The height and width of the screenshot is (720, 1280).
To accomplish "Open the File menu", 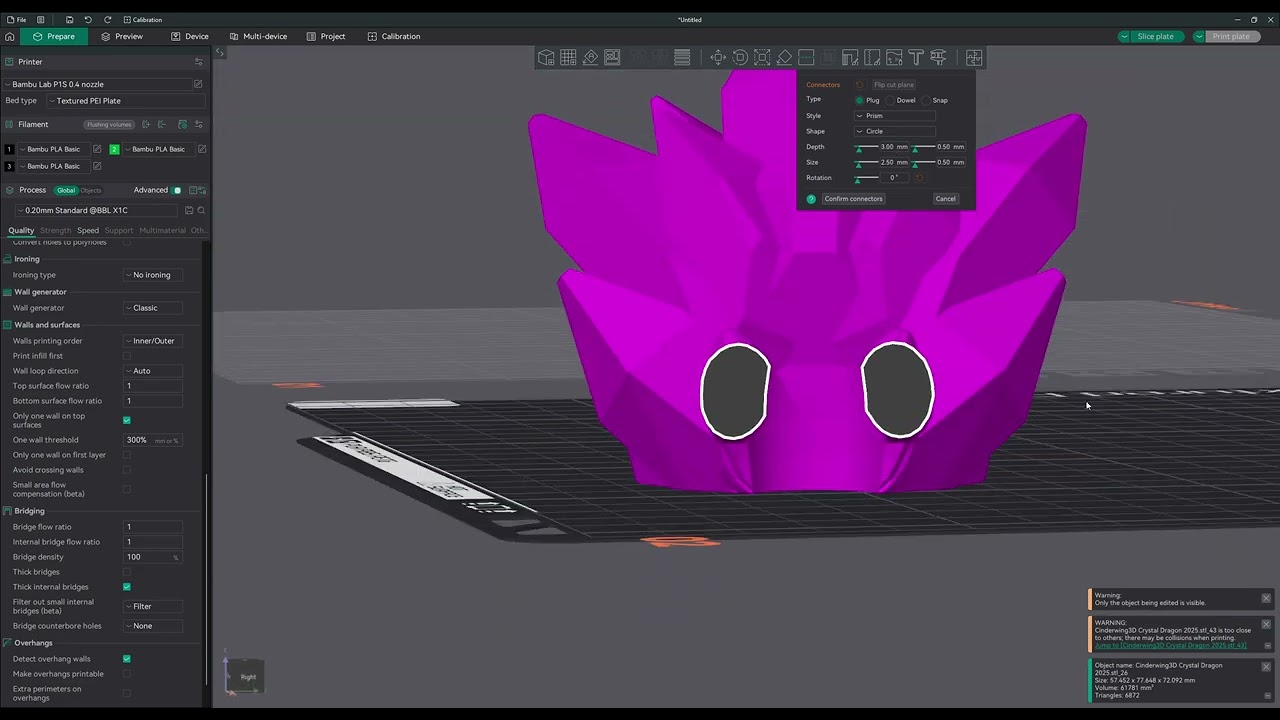I will tap(17, 19).
